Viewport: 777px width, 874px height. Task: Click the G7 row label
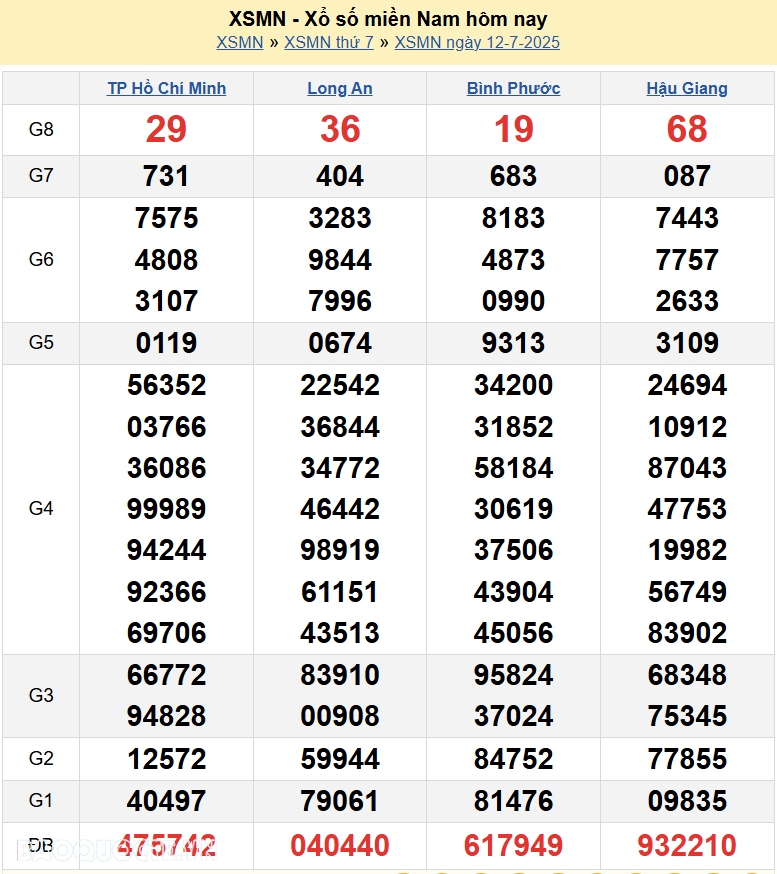point(41,176)
